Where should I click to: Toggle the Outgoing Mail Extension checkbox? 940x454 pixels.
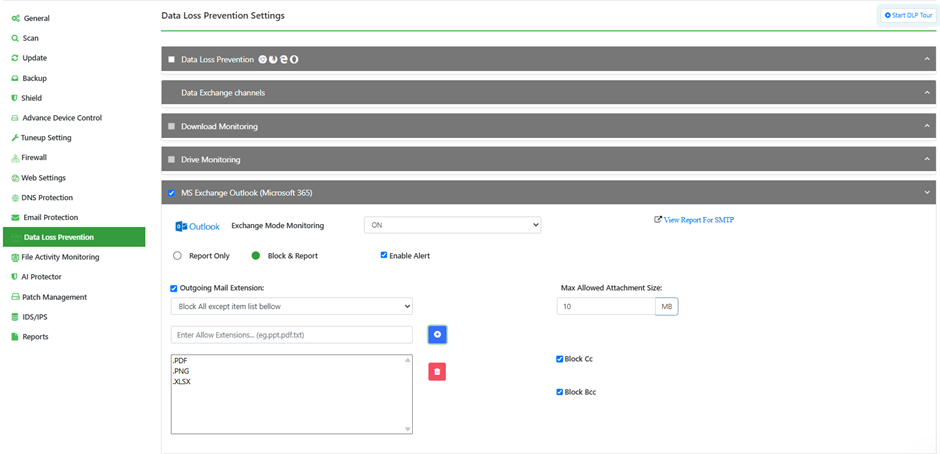click(174, 288)
